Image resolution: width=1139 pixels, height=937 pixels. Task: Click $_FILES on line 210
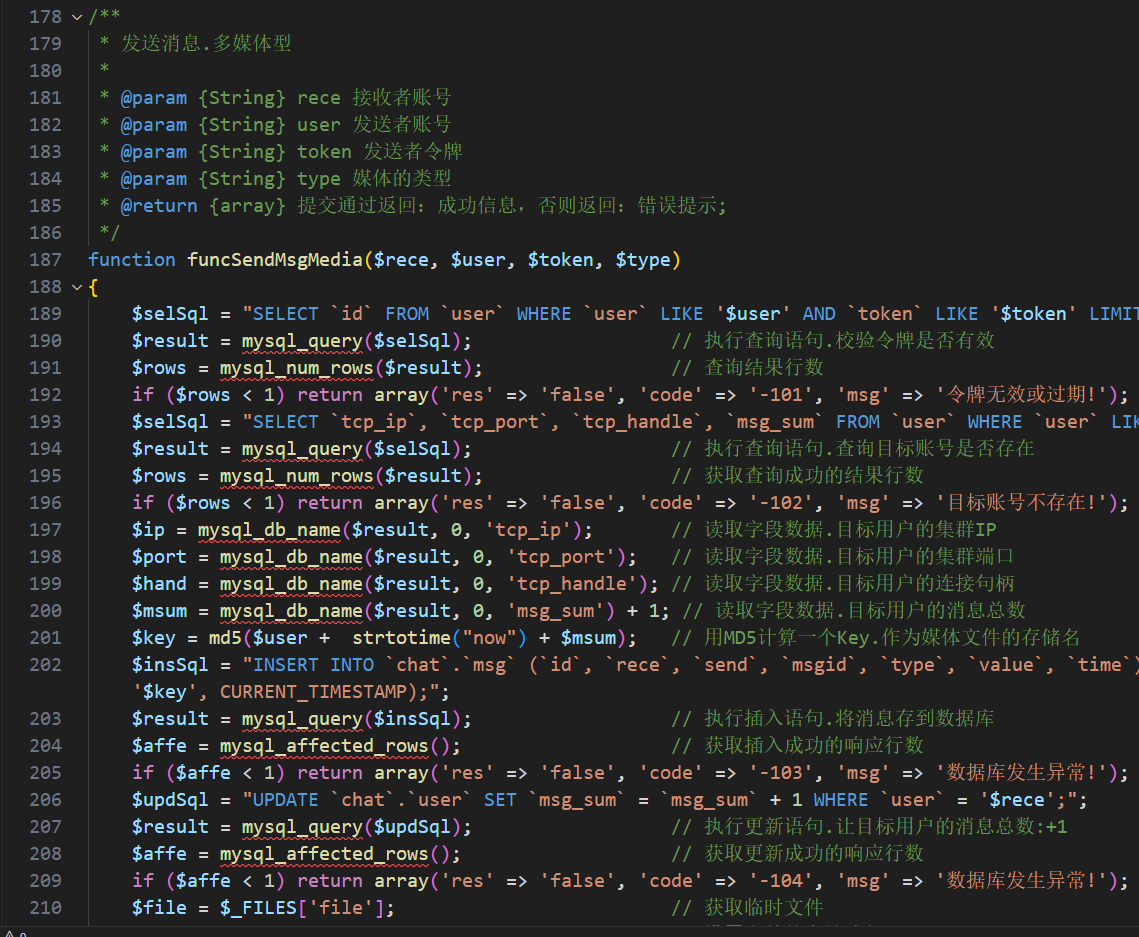258,908
